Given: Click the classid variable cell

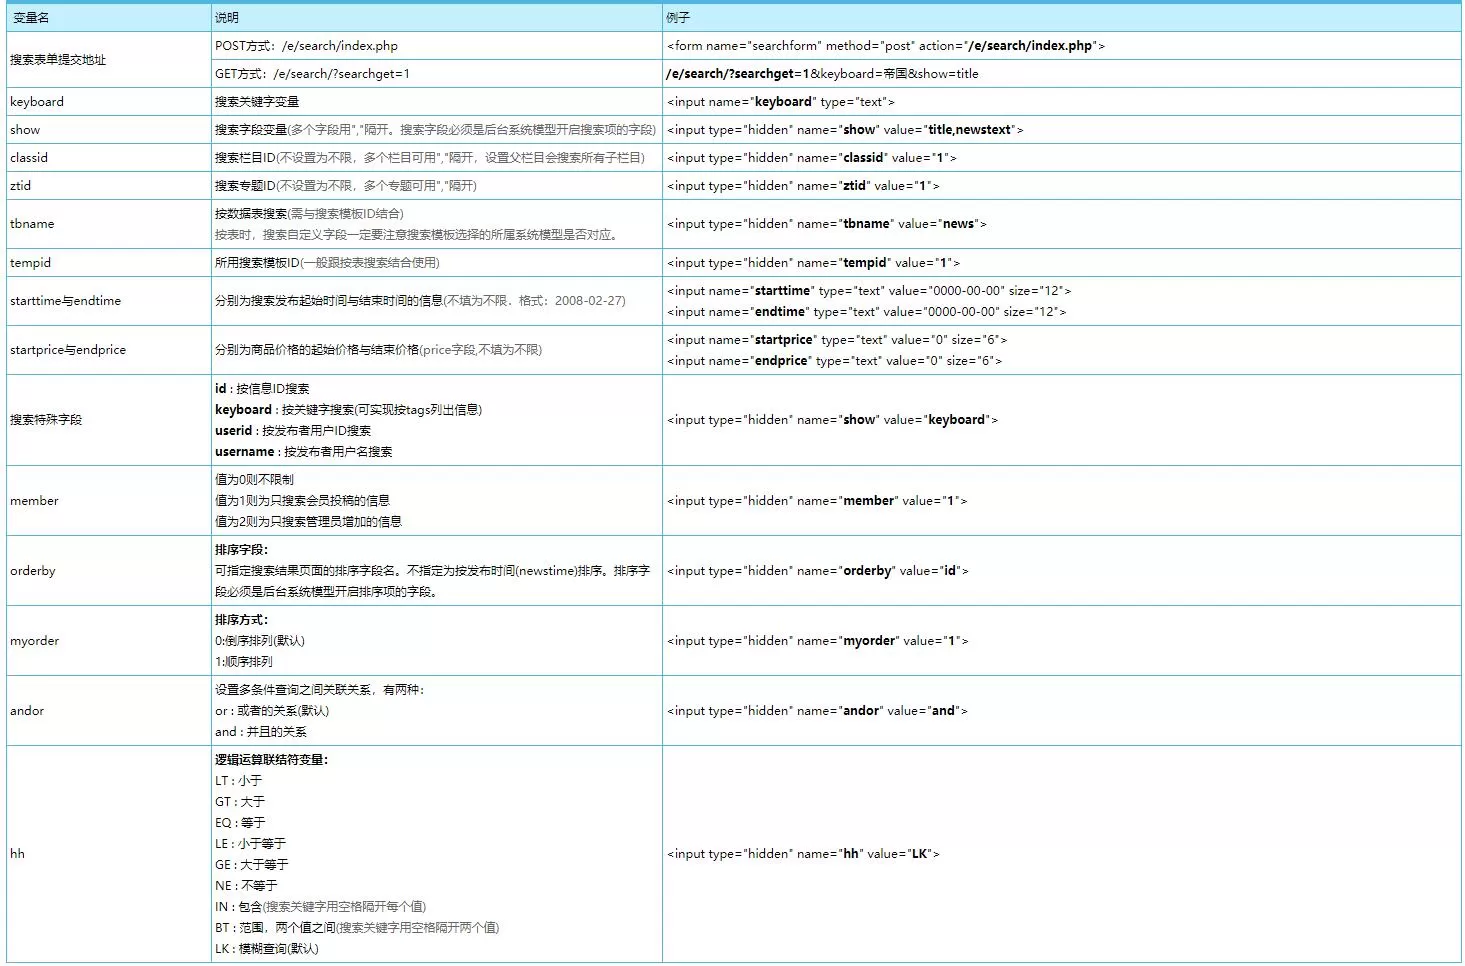Looking at the screenshot, I should tap(108, 158).
